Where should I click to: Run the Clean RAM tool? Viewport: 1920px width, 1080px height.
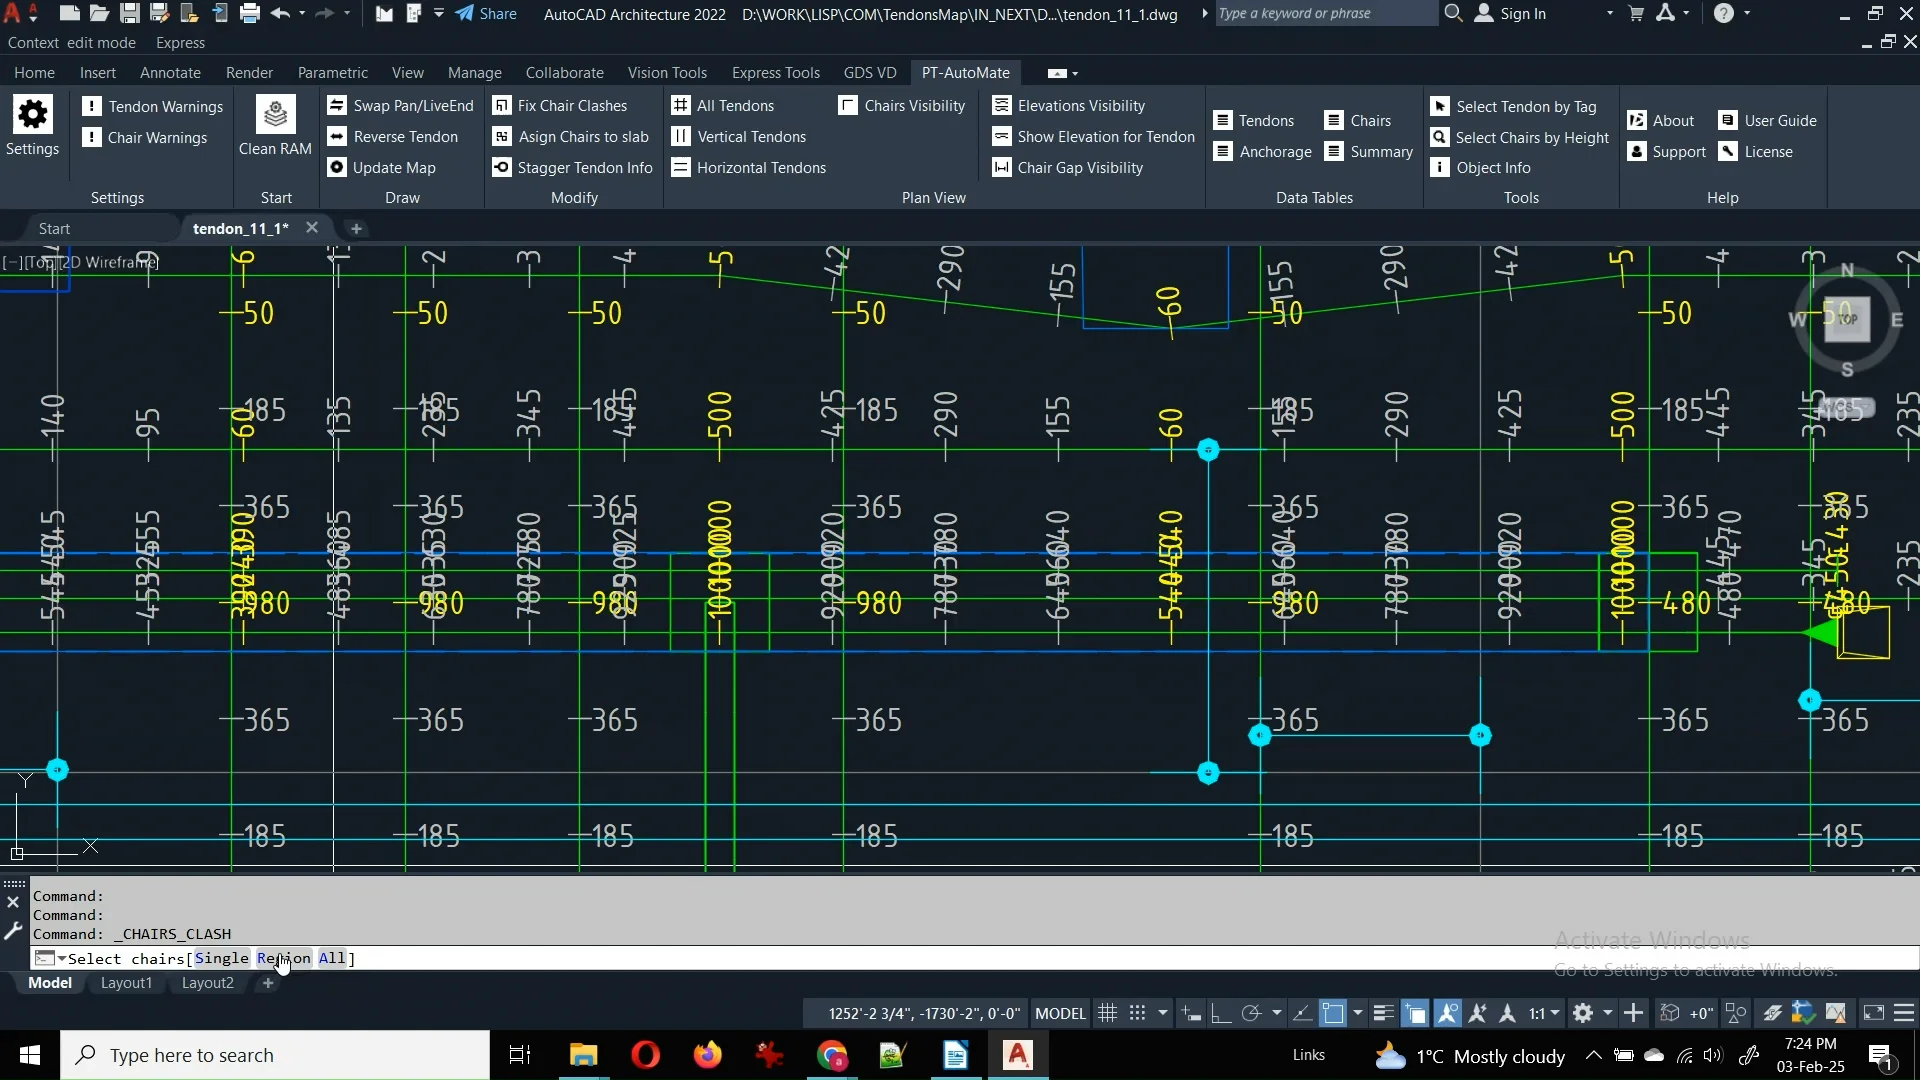pos(275,127)
